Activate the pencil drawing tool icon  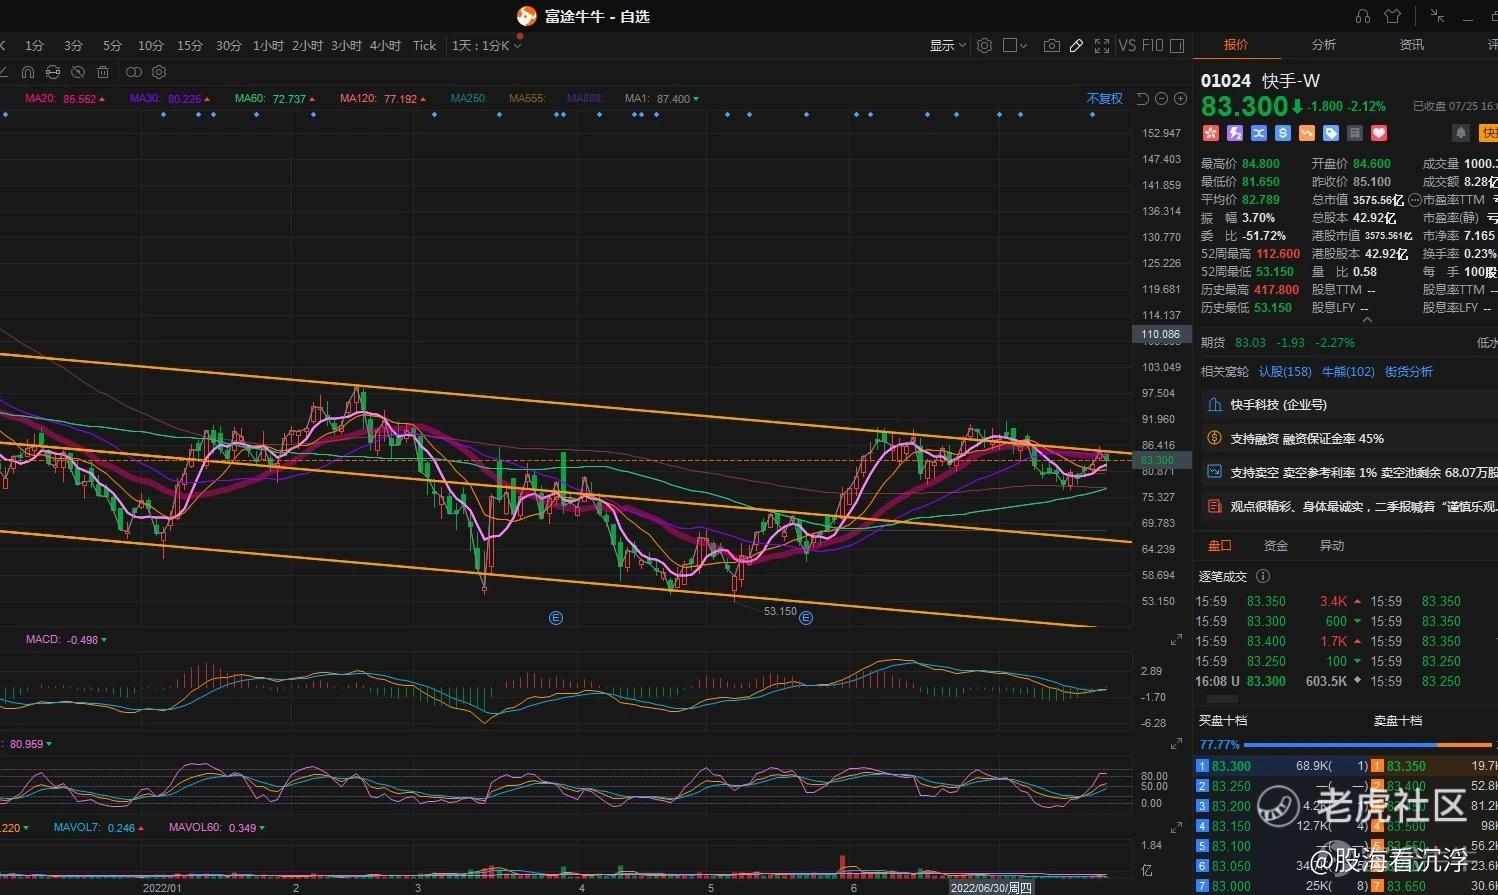point(1076,45)
